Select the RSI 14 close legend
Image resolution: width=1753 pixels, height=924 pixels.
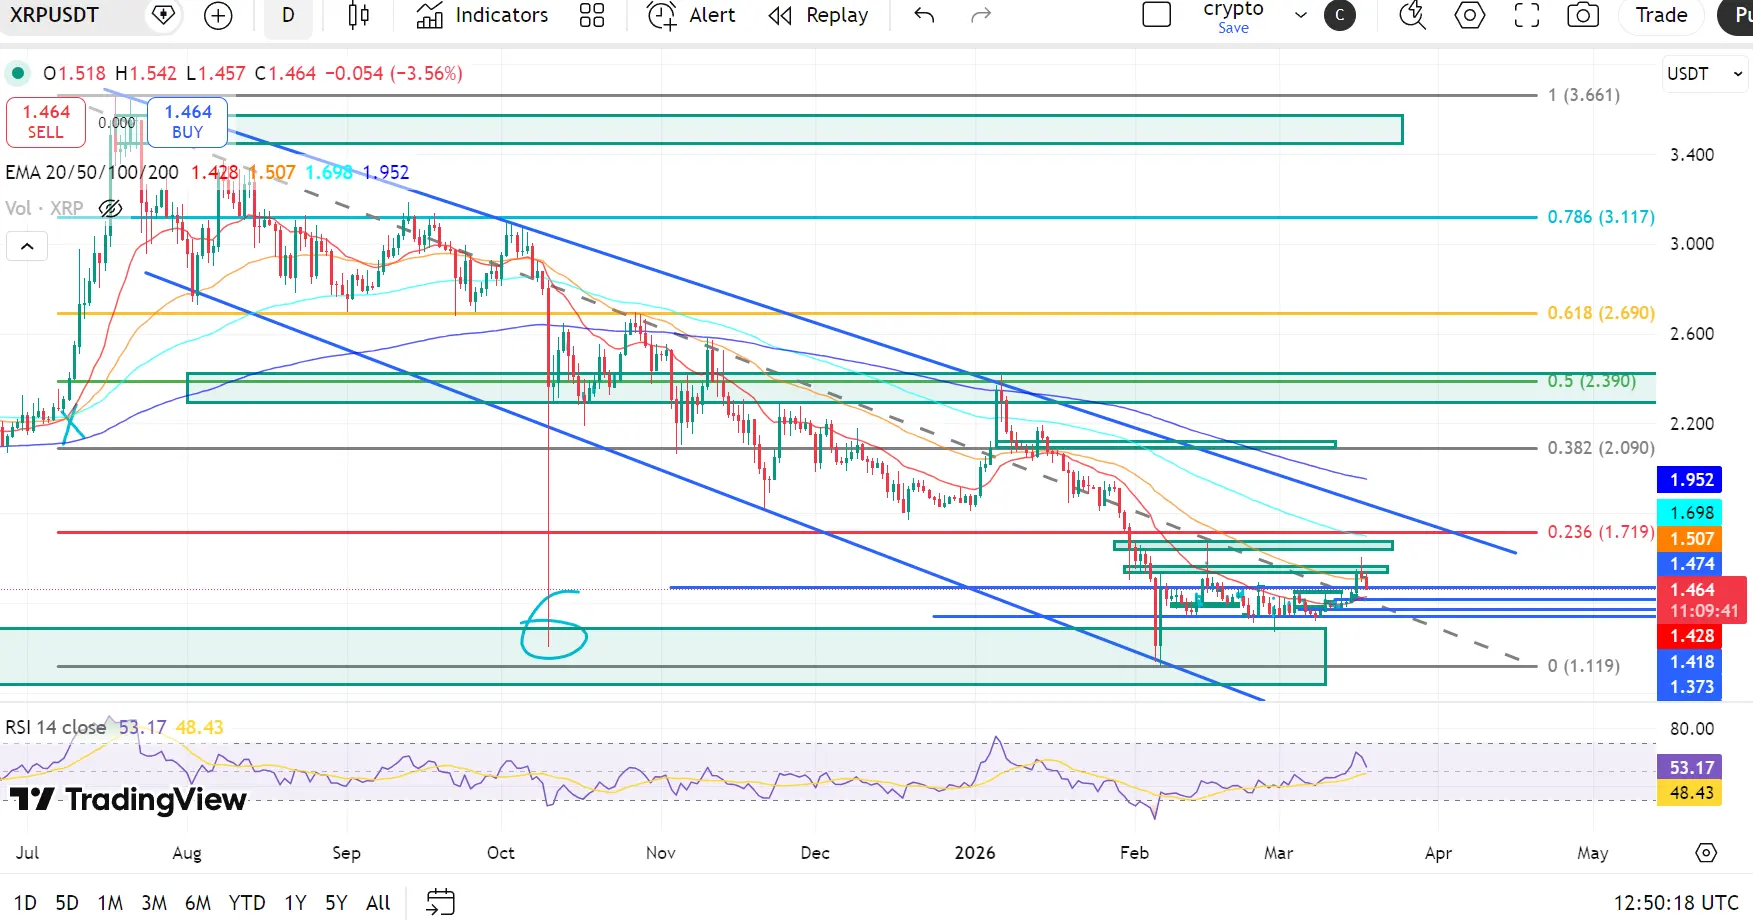point(56,727)
